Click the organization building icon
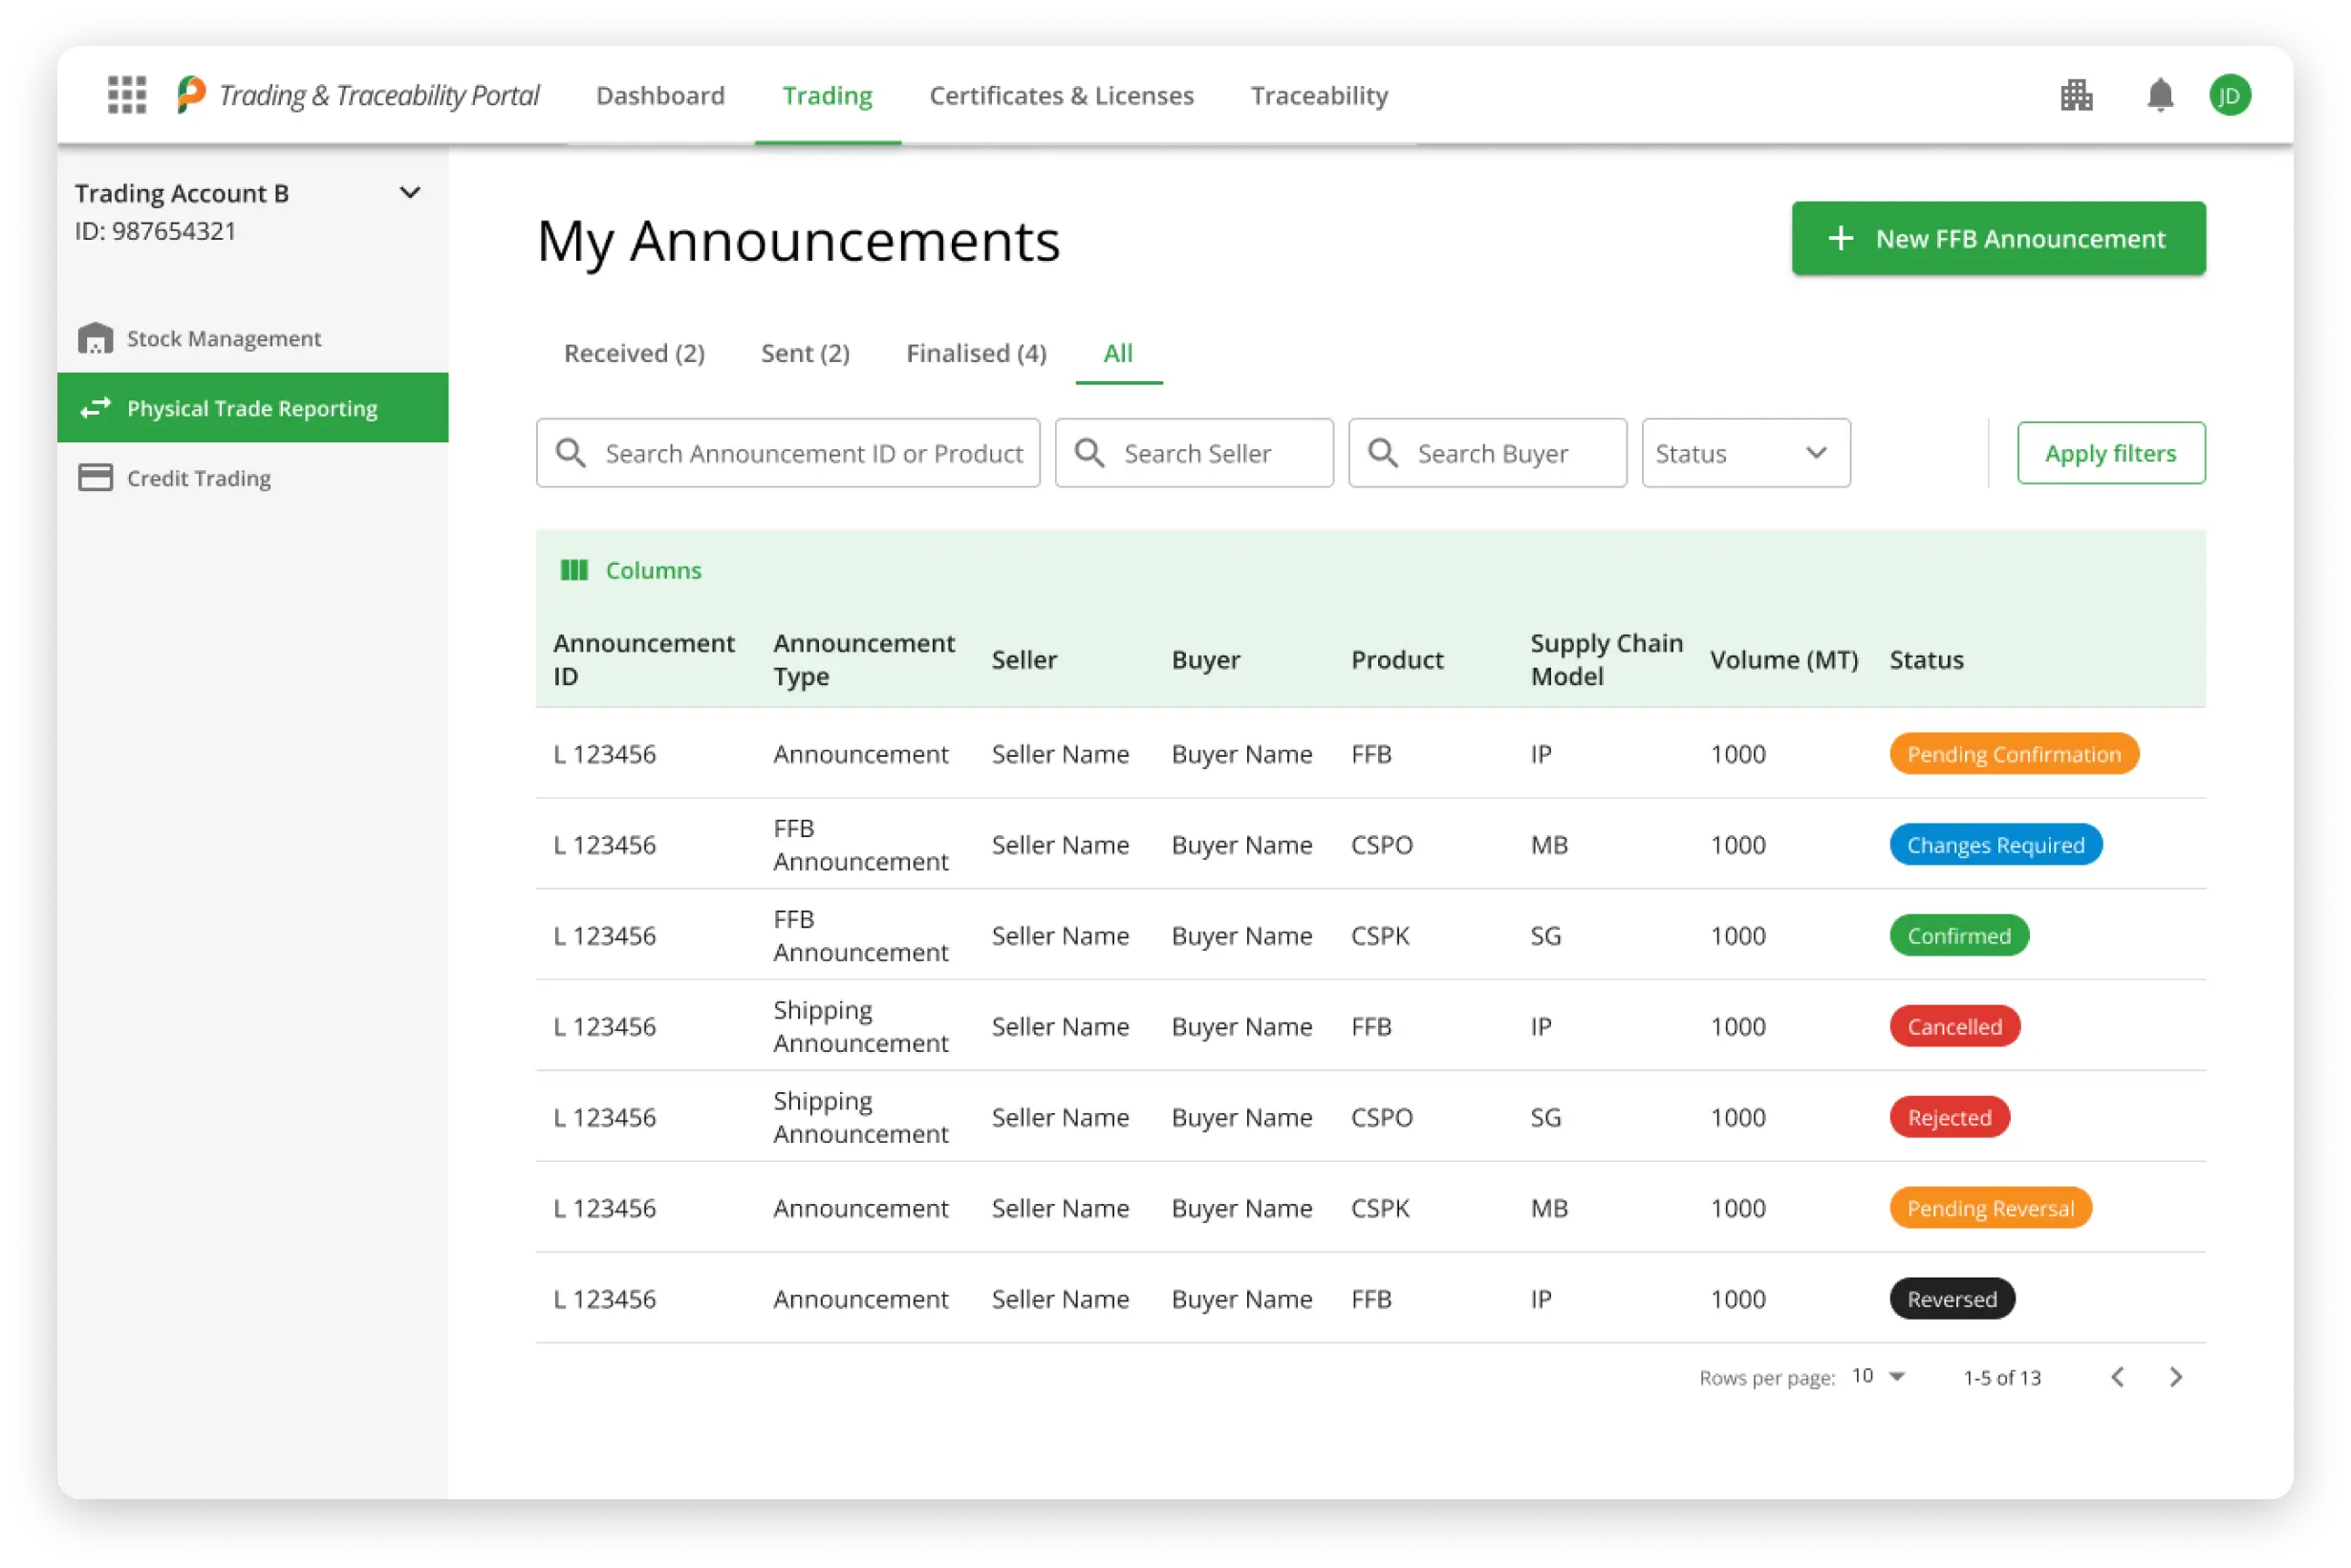This screenshot has width=2351, height=1568. (x=2076, y=95)
